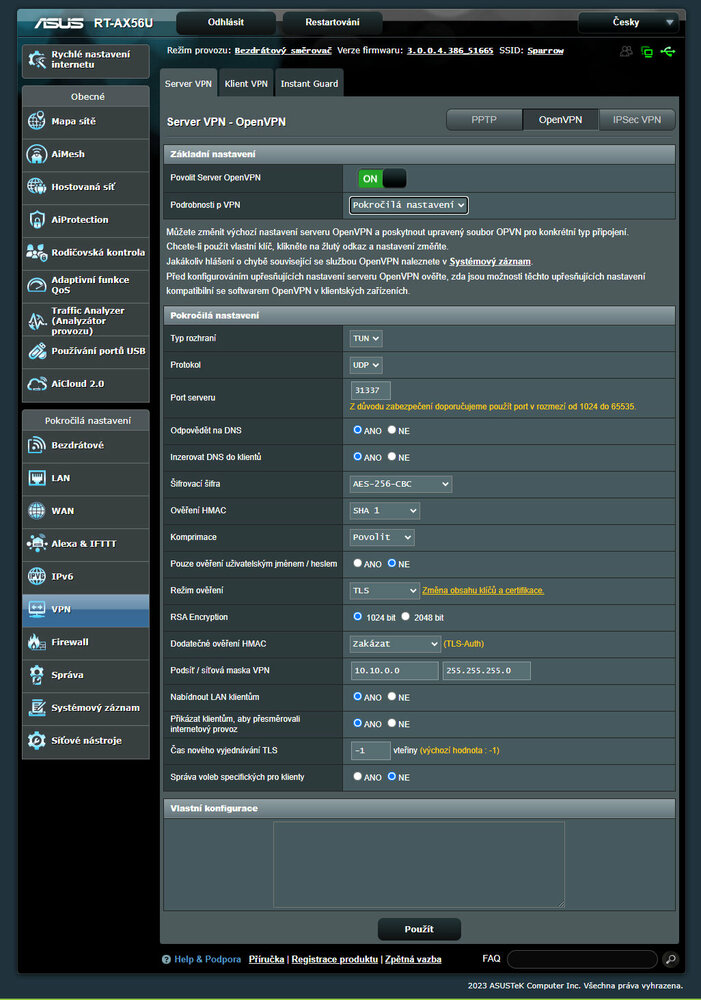
Task: Select ANO for Správa voleb specifických pro klienty
Action: (358, 777)
